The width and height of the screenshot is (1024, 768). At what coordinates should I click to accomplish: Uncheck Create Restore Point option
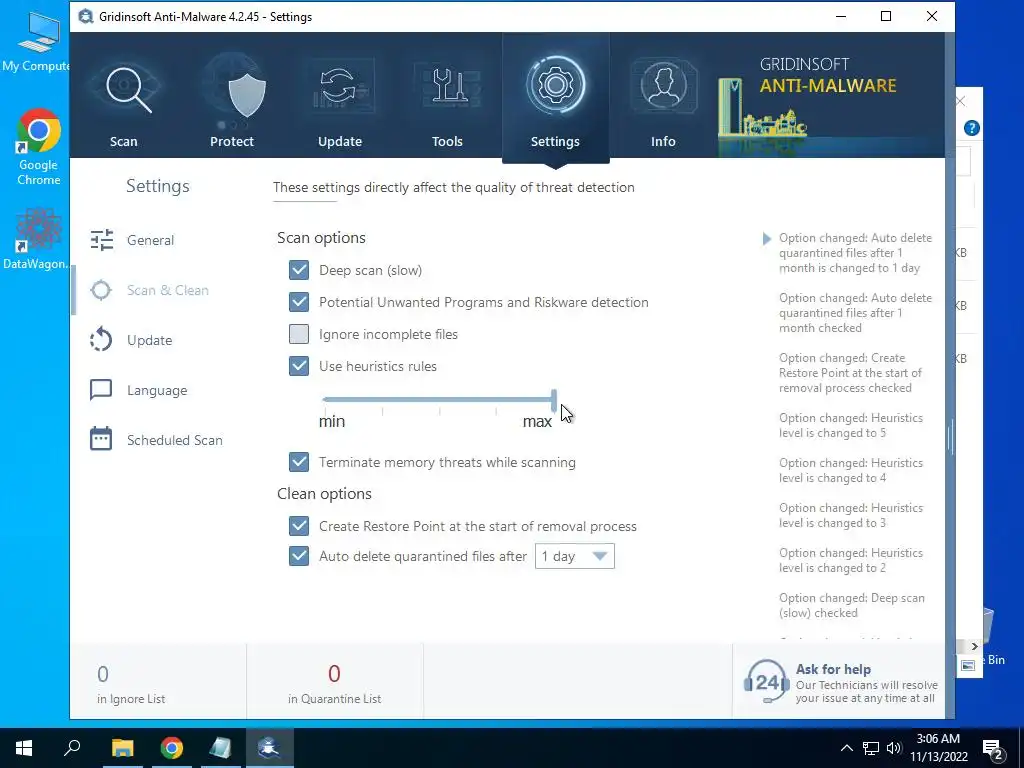[x=299, y=526]
